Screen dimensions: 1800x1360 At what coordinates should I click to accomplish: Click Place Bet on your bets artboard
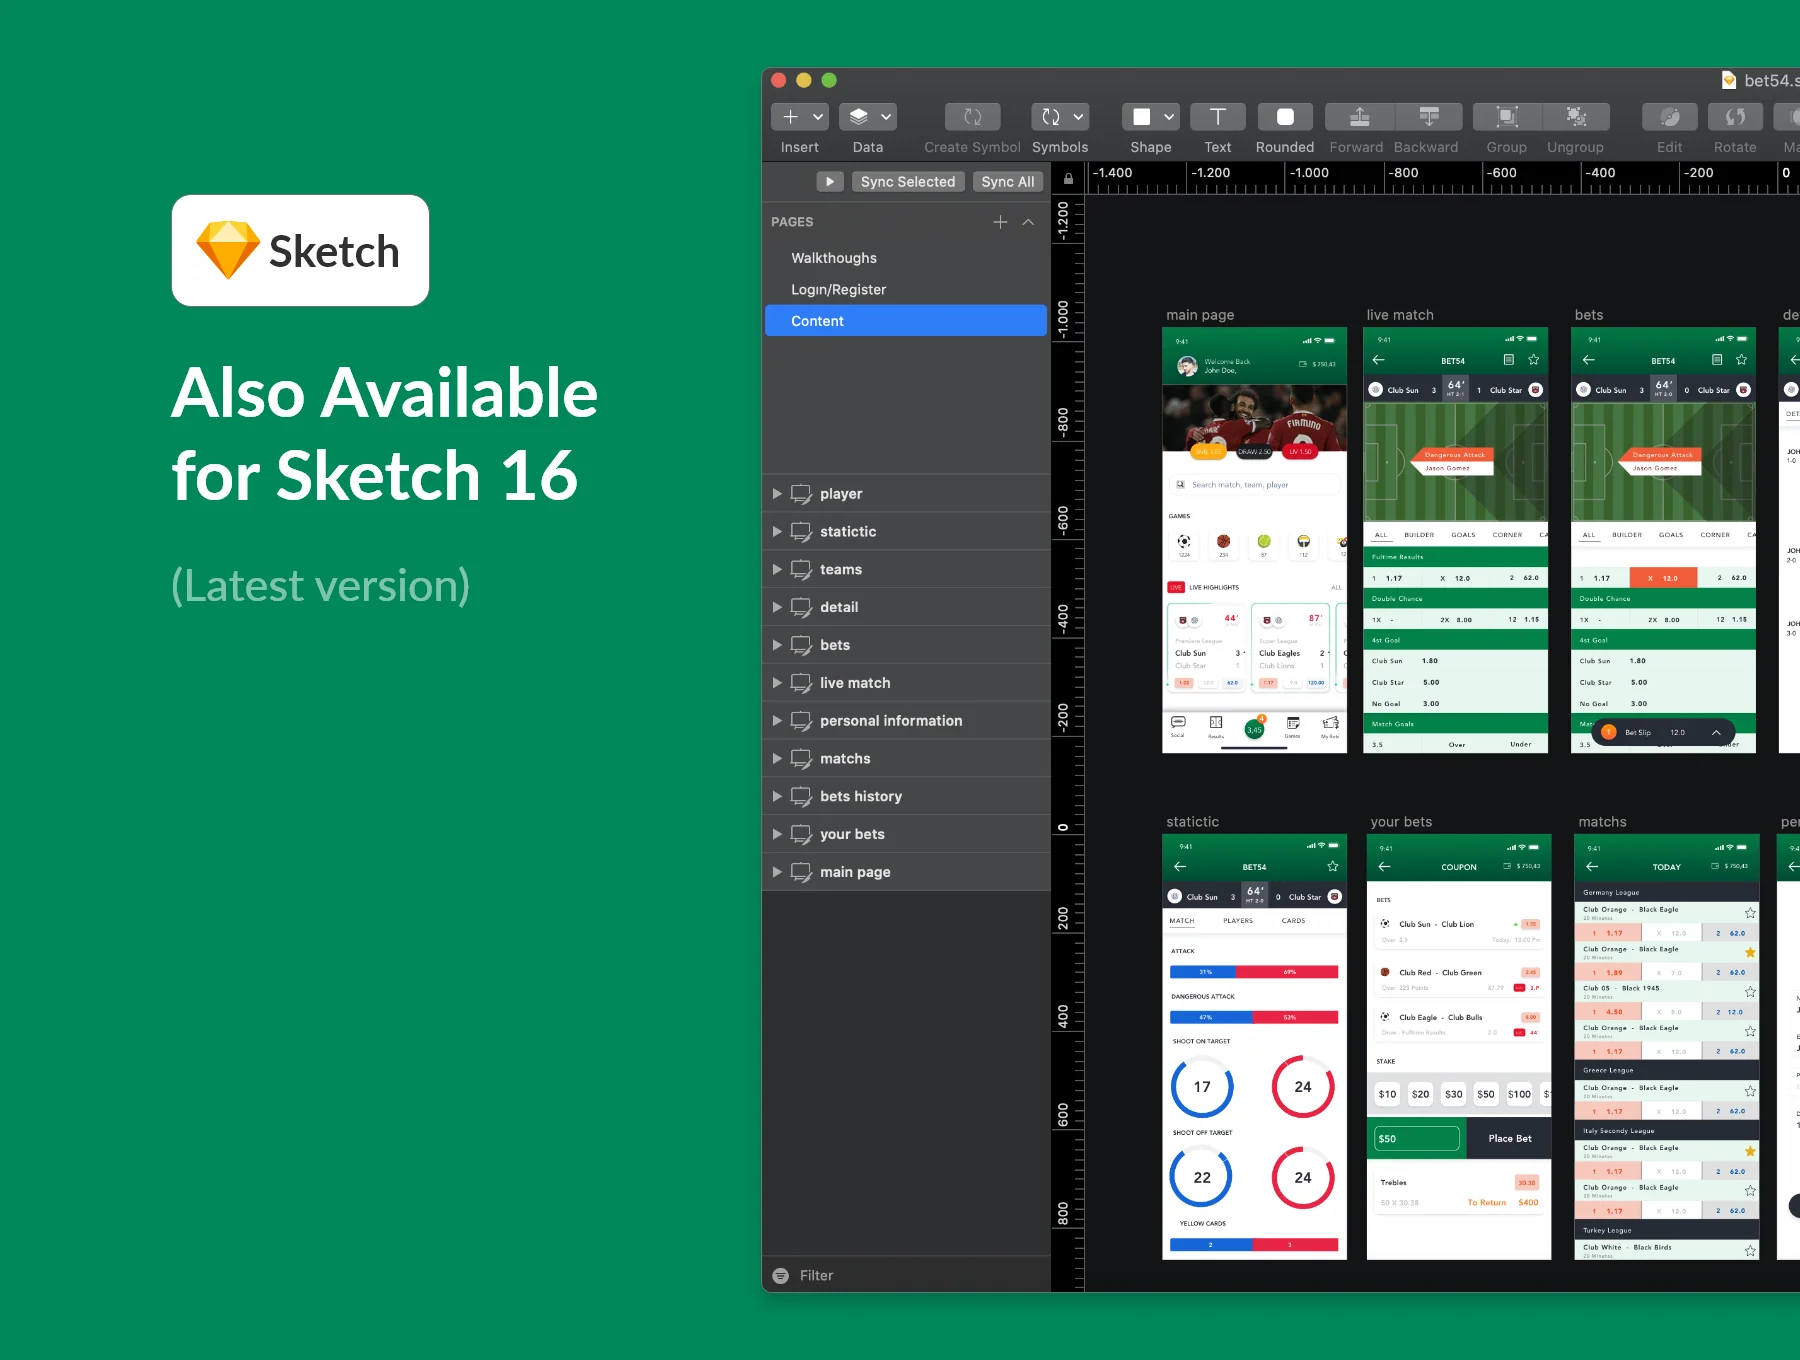[x=1509, y=1138]
